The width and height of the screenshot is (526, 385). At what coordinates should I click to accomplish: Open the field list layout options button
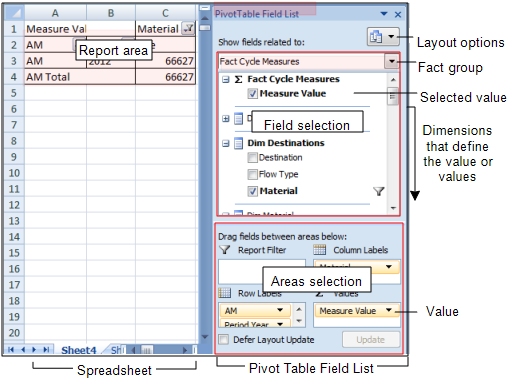tap(383, 37)
